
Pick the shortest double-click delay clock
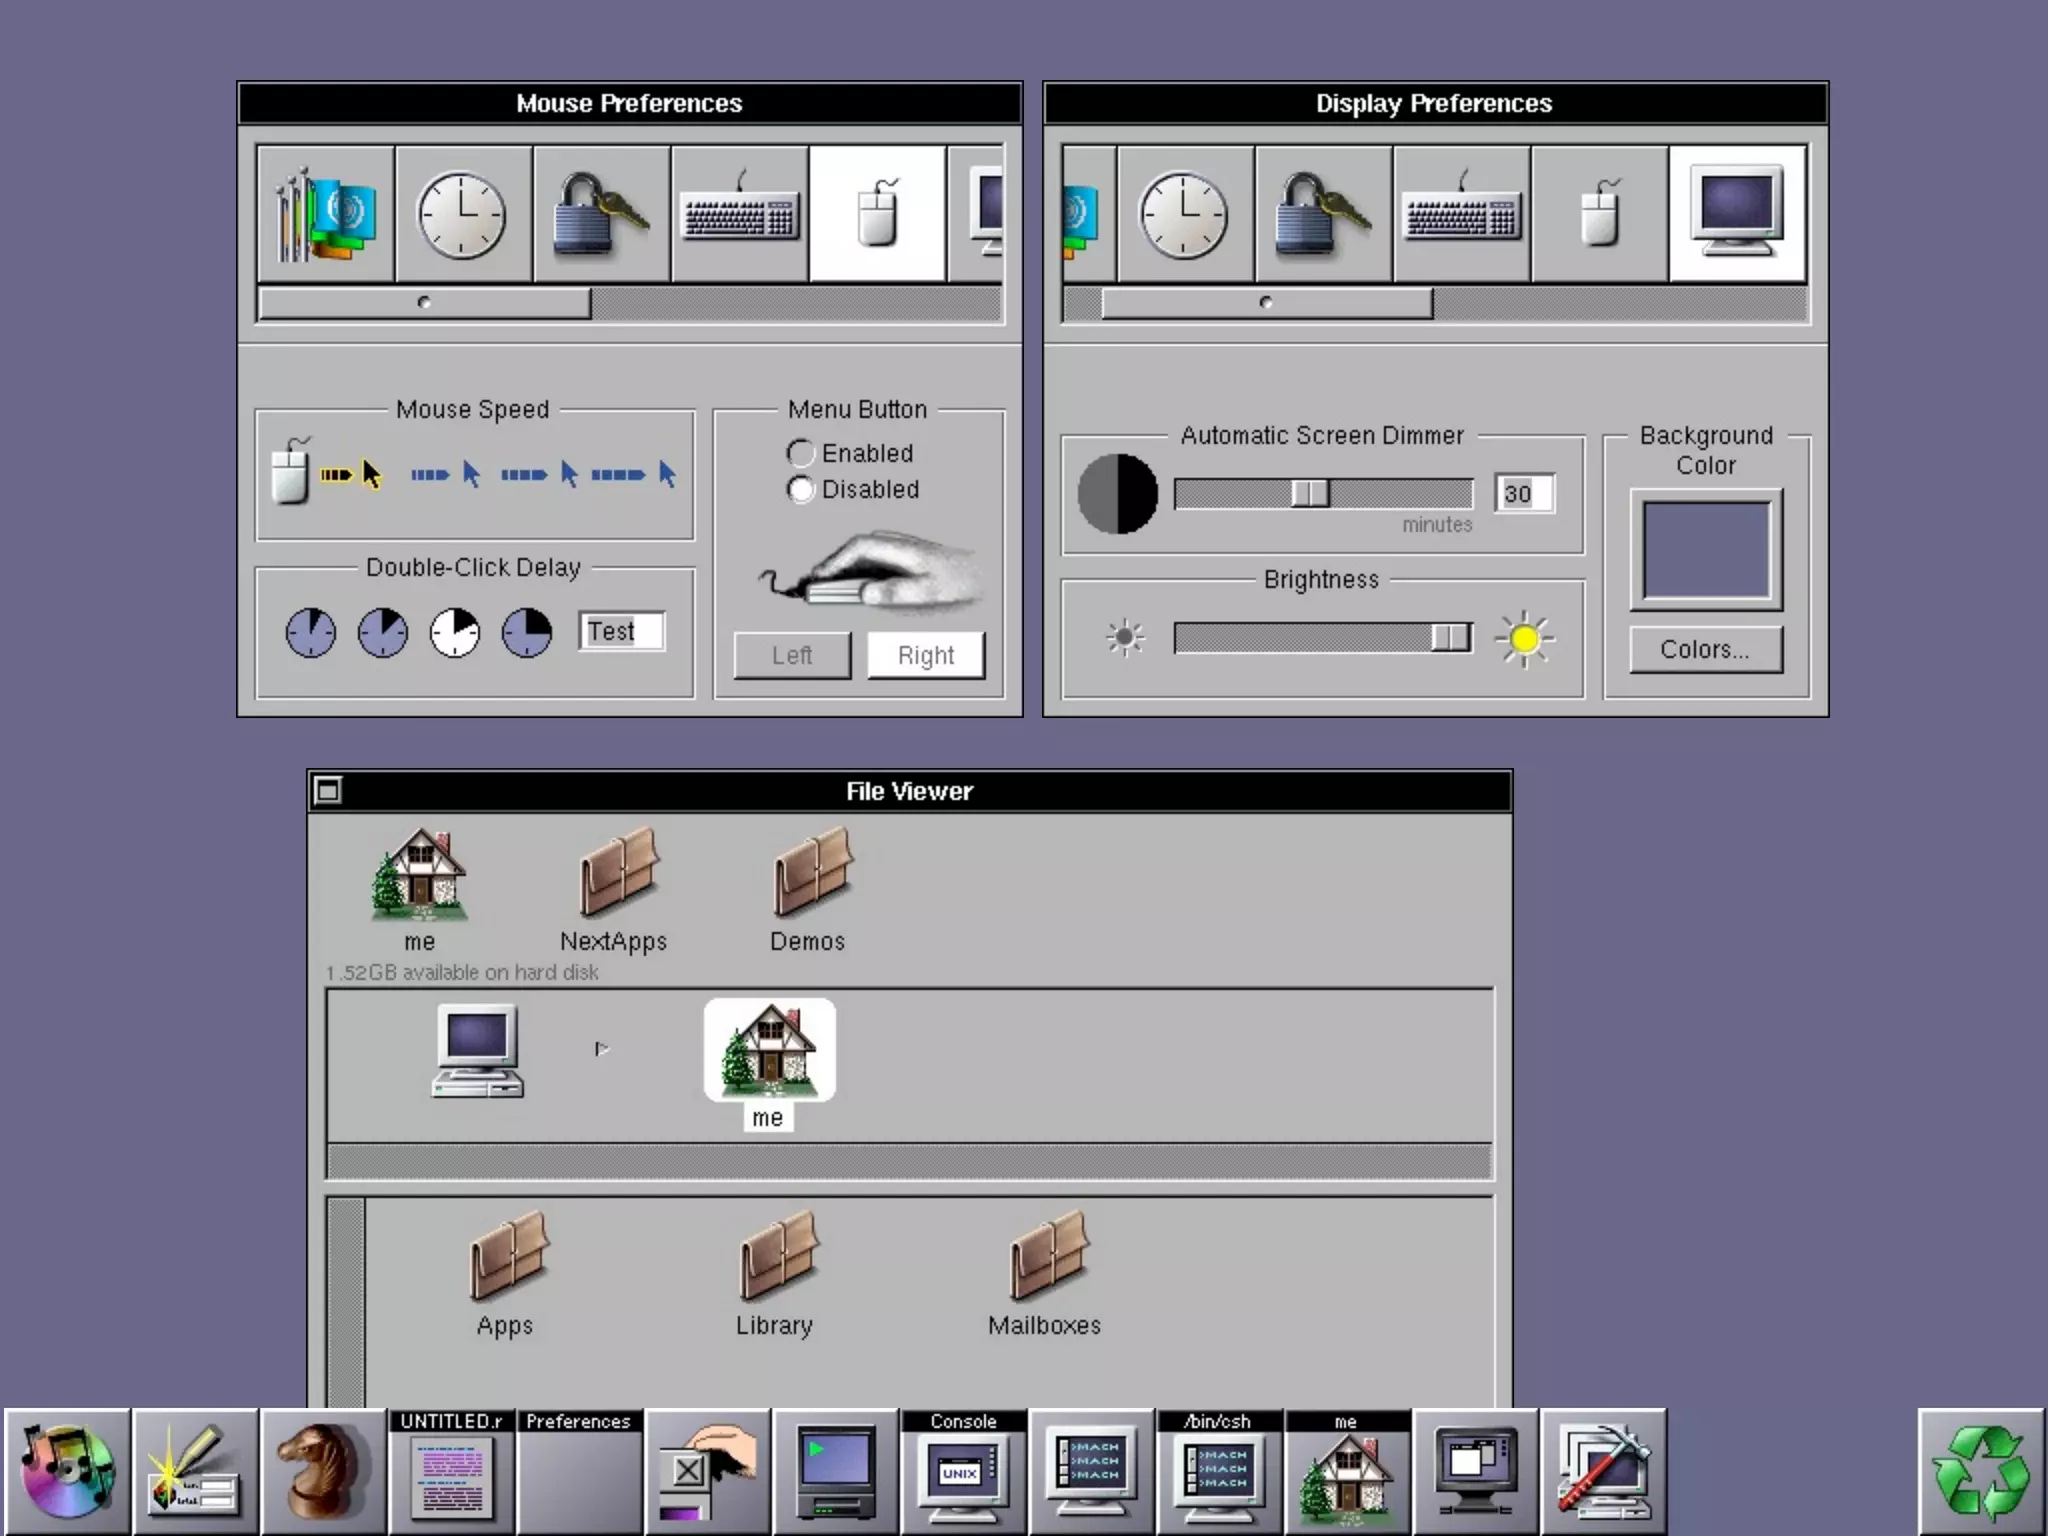click(x=311, y=632)
